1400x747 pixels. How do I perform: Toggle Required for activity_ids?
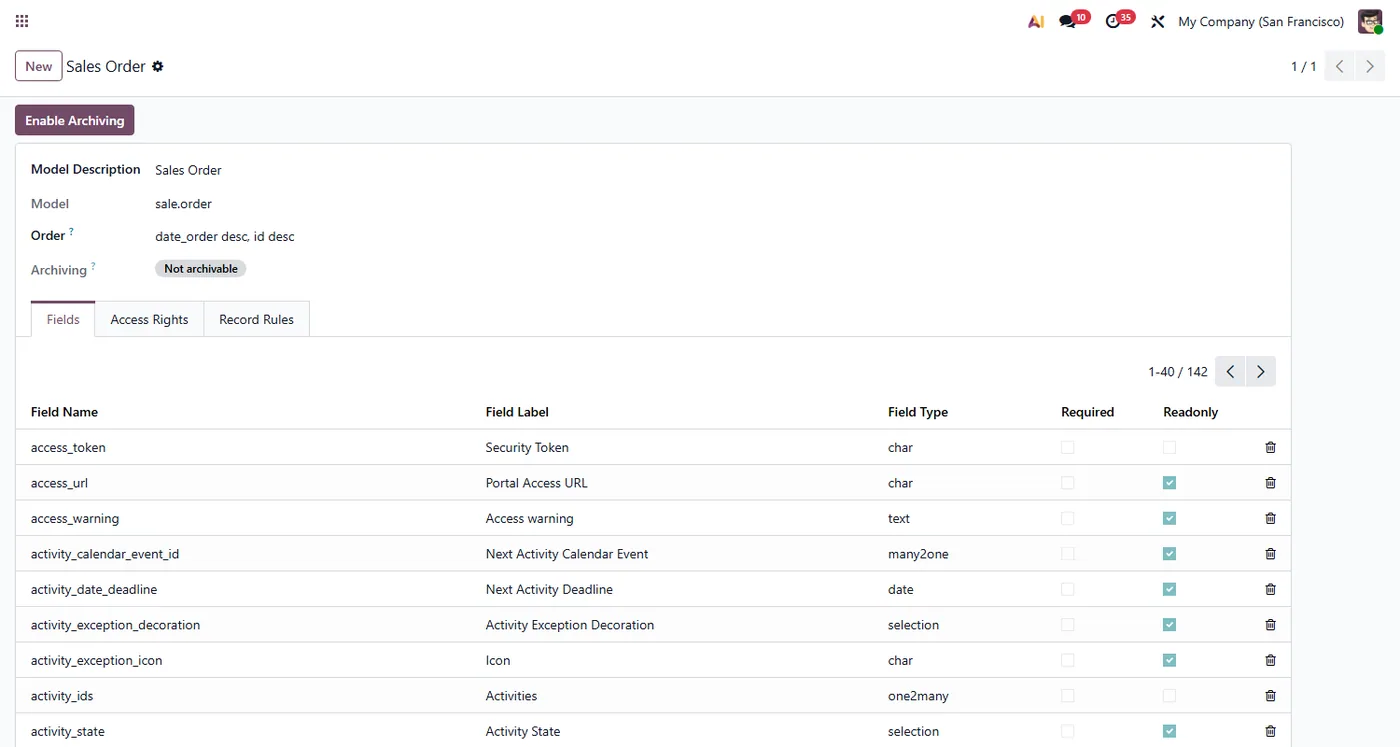click(x=1067, y=696)
